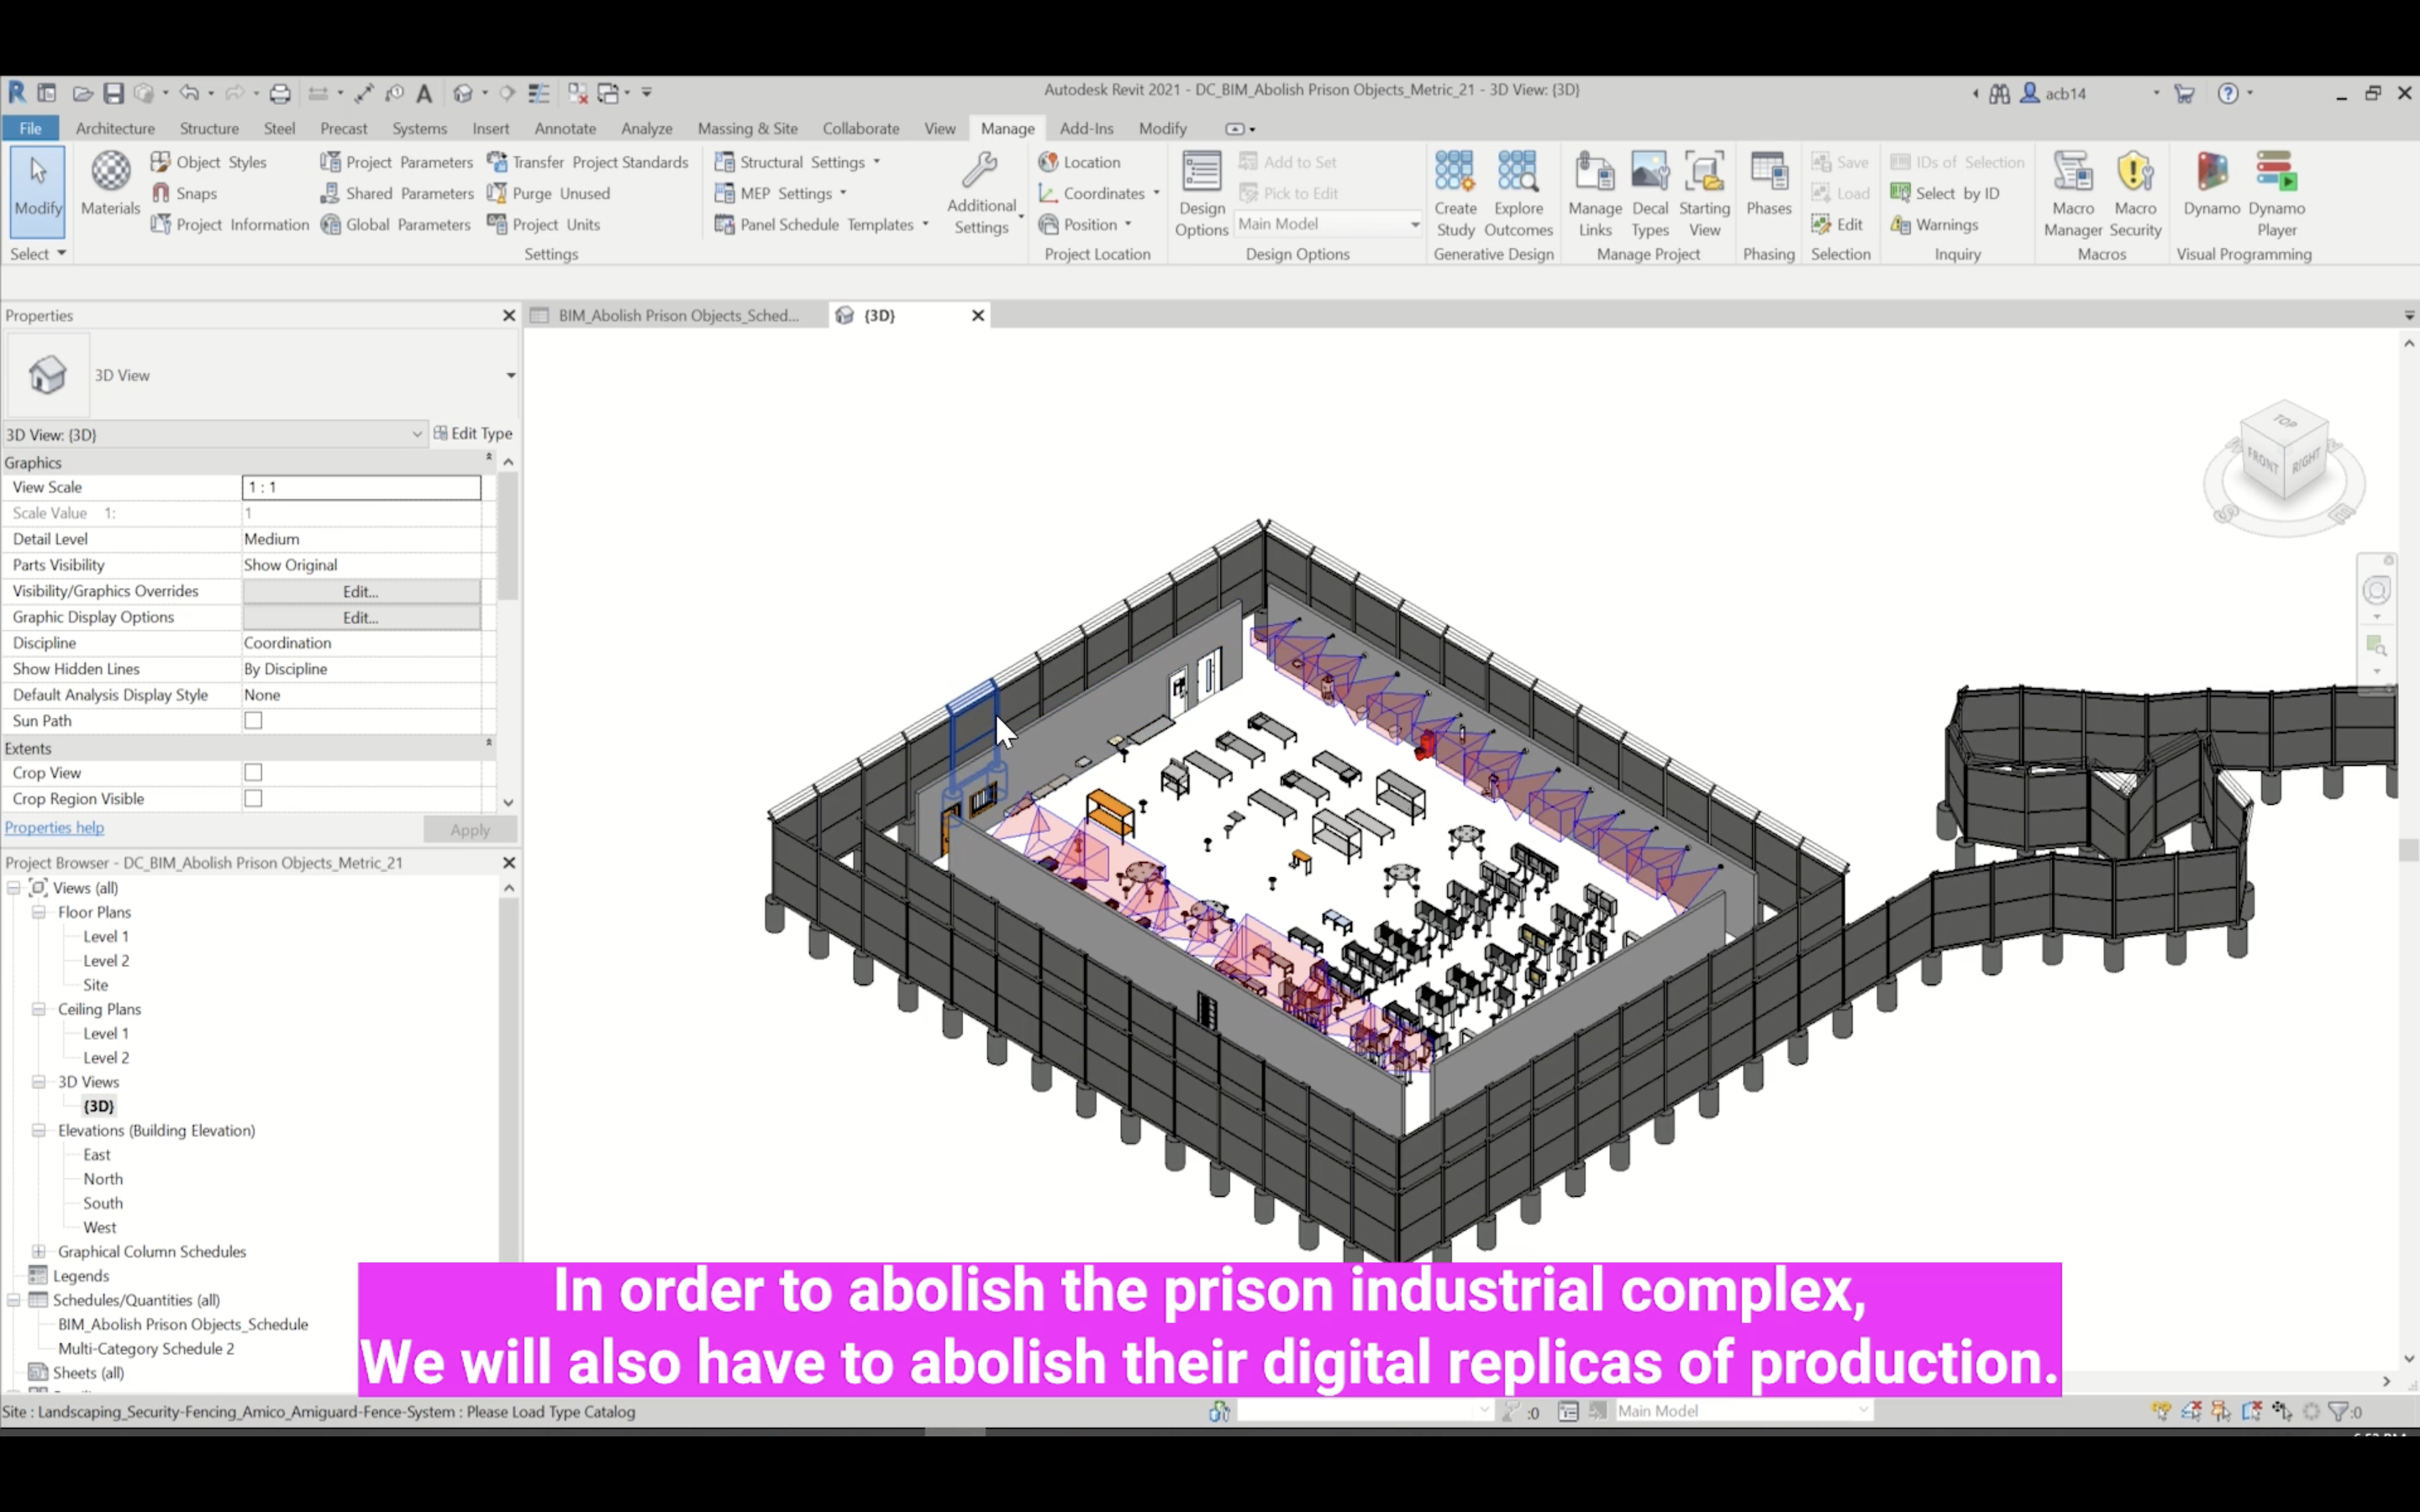Enable the Sun Path checkbox

[x=253, y=721]
